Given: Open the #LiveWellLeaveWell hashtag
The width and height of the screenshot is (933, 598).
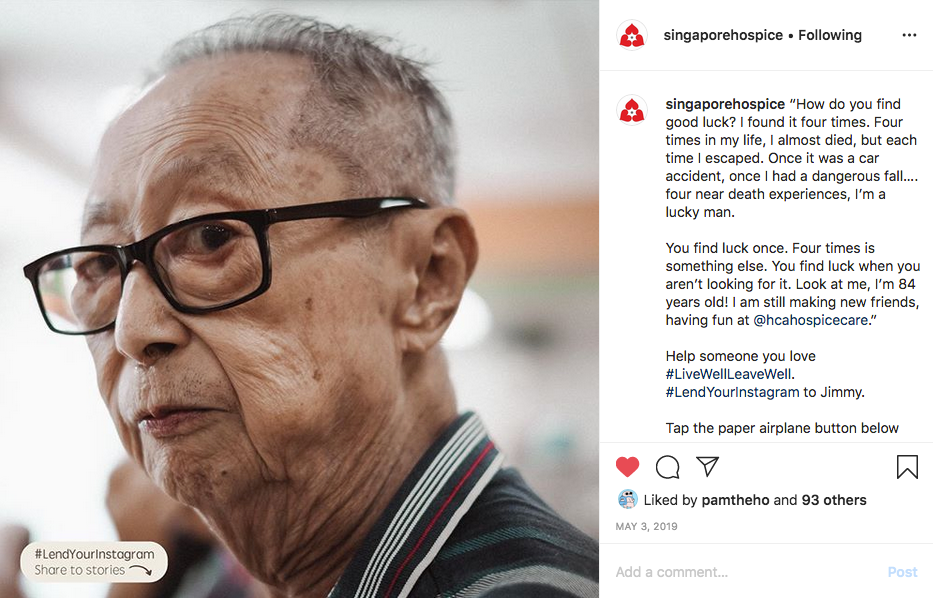Looking at the screenshot, I should [728, 374].
